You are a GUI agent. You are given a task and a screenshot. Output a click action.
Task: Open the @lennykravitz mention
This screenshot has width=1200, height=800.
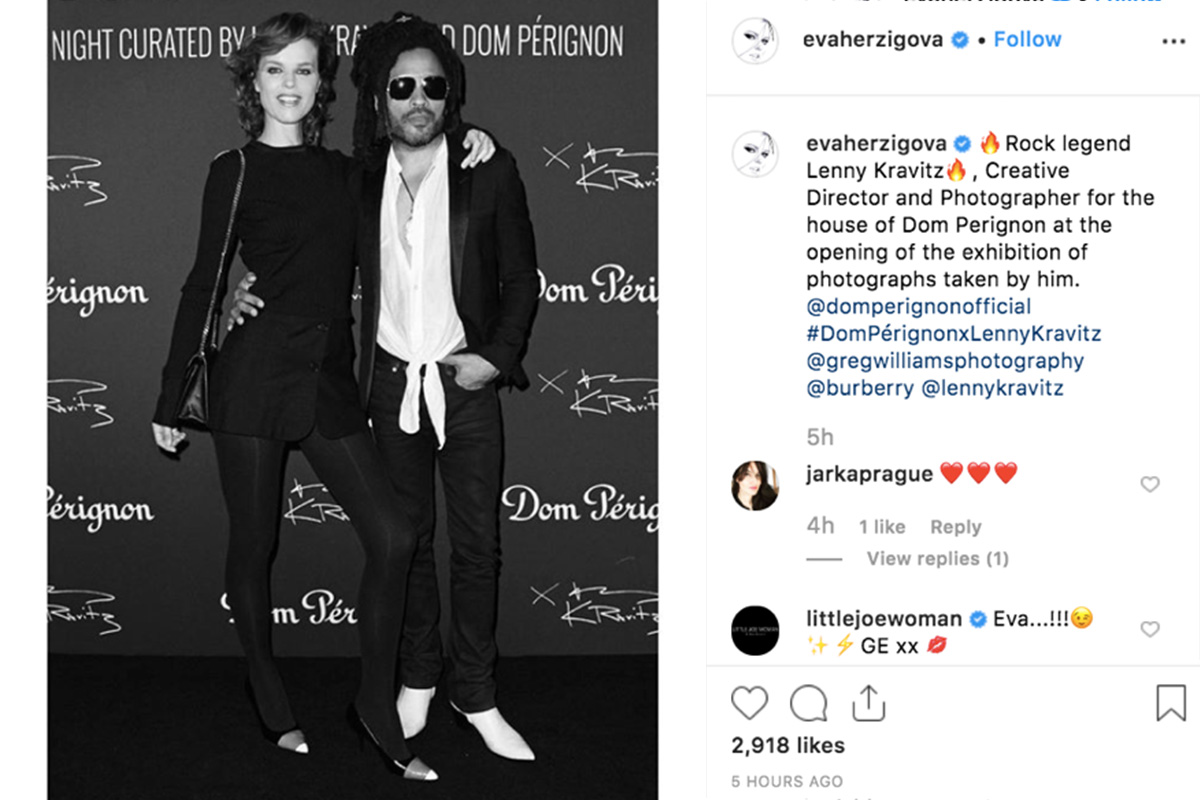coord(992,388)
